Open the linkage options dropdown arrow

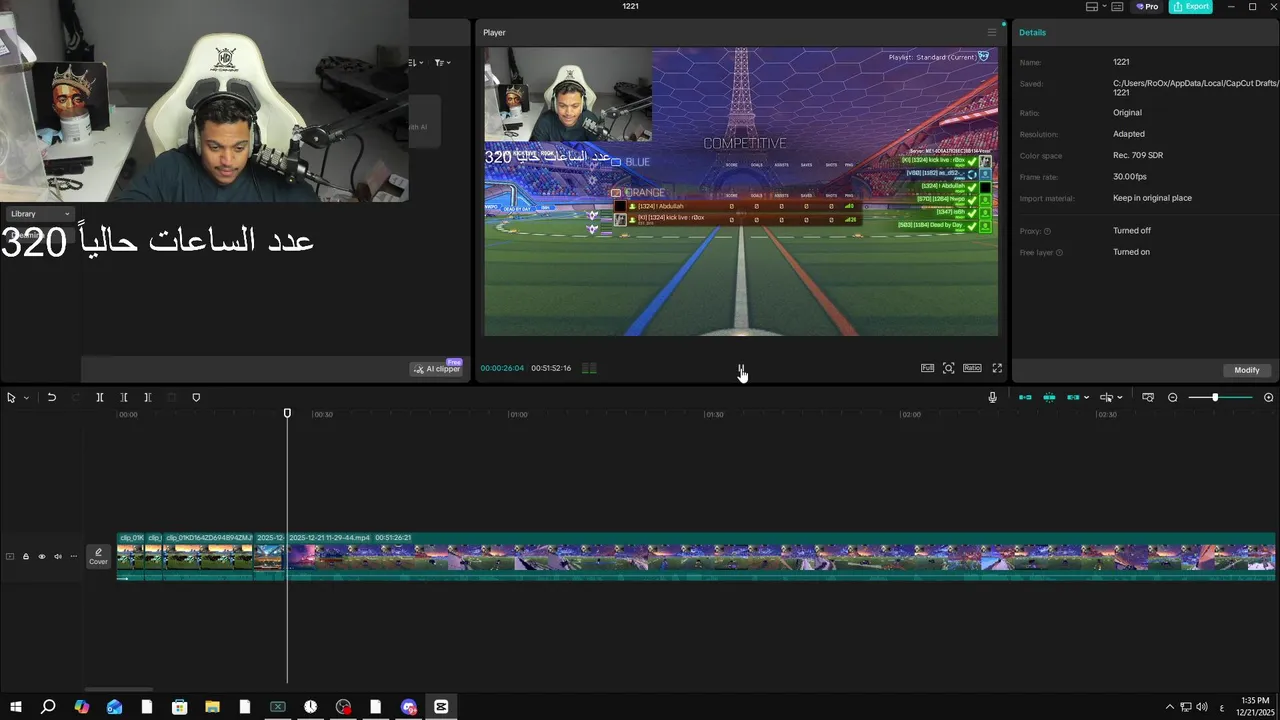tap(1086, 398)
